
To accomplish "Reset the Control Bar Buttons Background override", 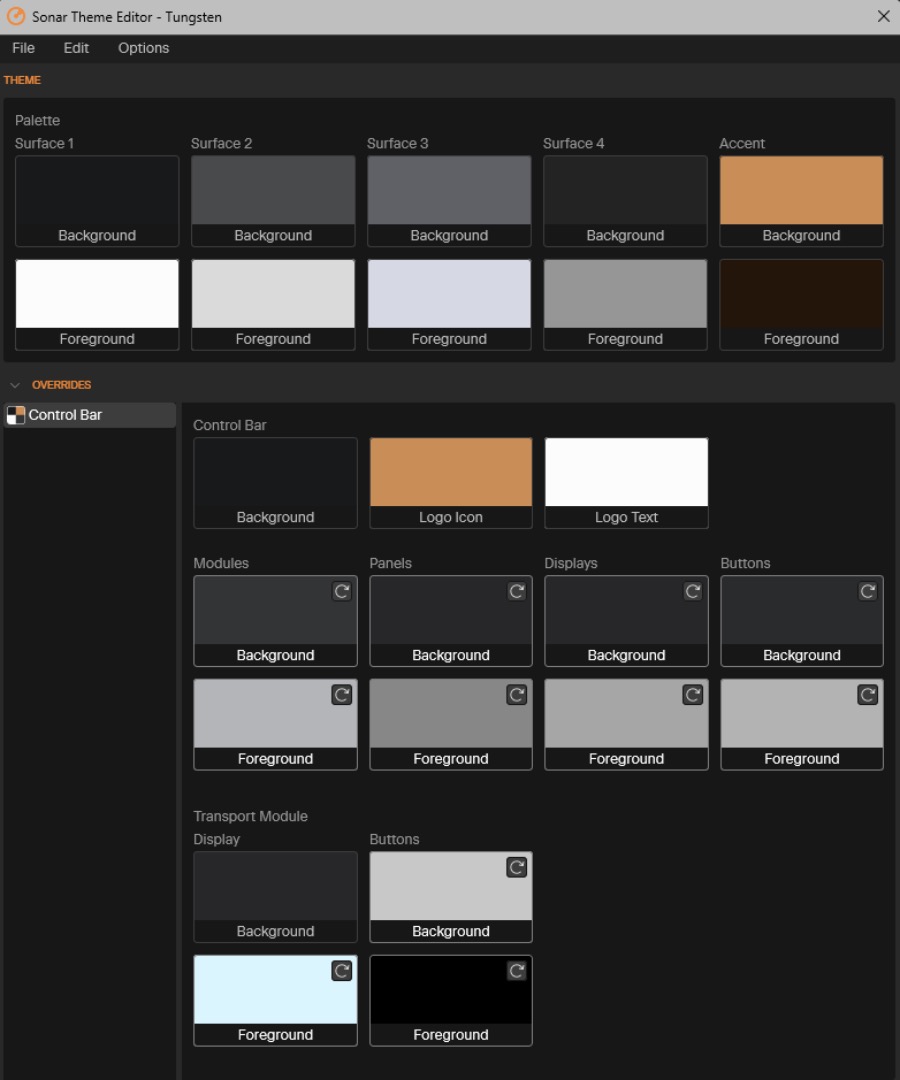I will pos(868,591).
